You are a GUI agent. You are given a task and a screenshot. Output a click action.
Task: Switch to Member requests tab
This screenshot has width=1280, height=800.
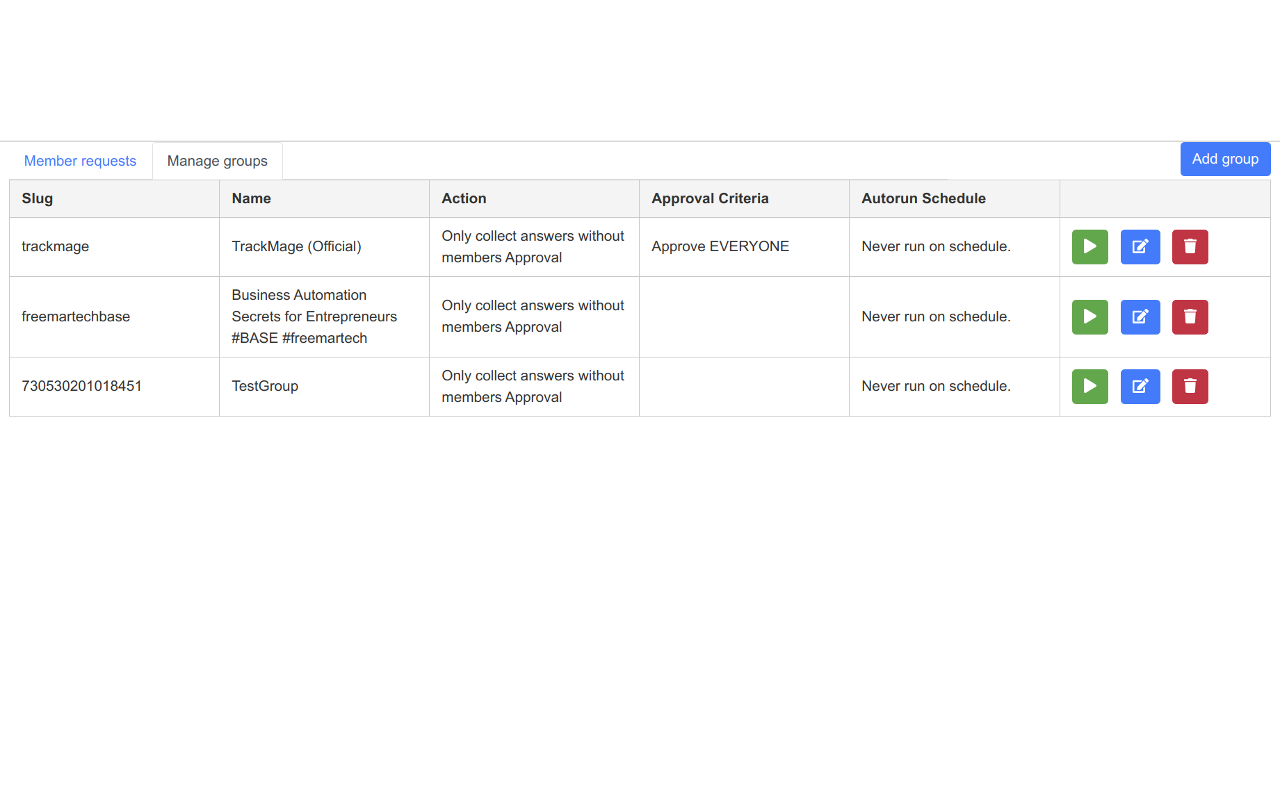point(80,161)
